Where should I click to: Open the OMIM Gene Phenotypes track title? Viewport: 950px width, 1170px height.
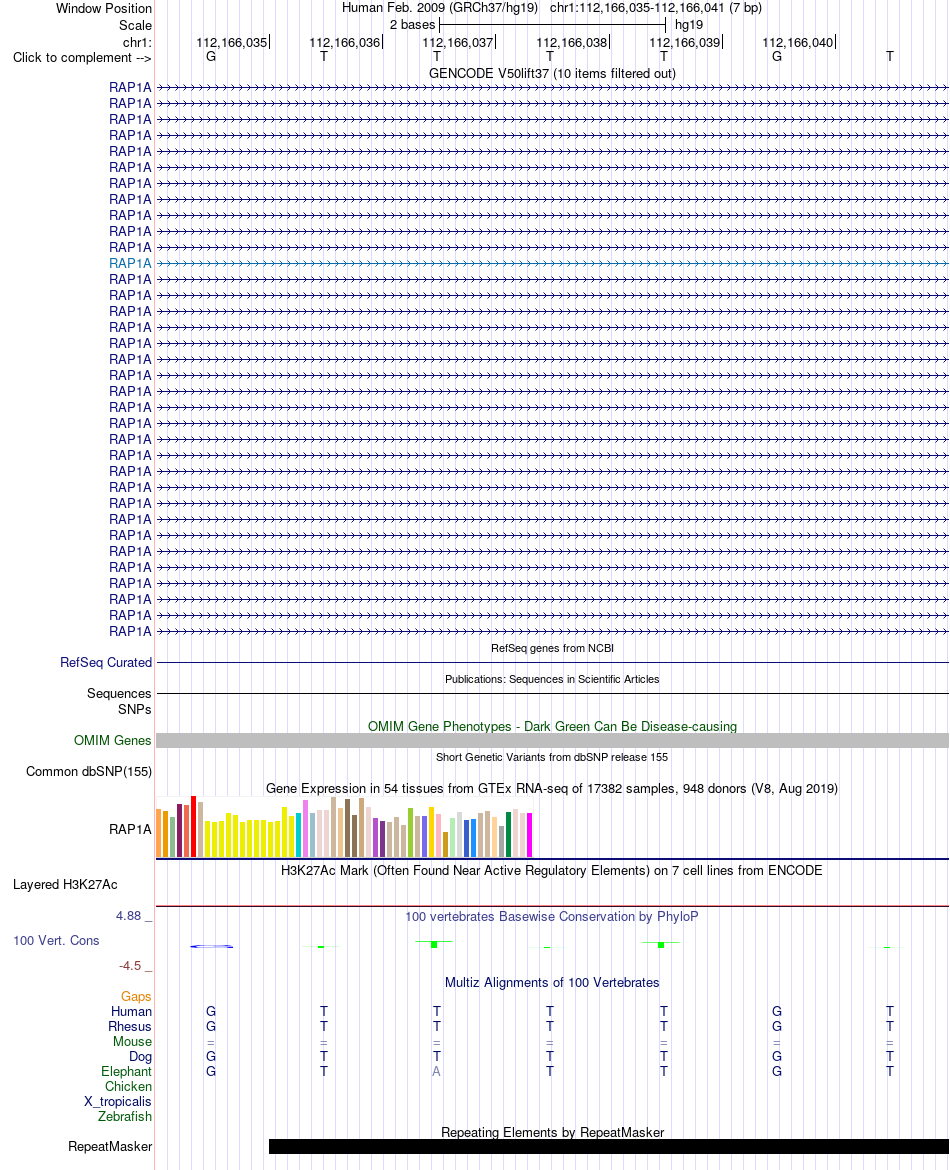(x=552, y=726)
